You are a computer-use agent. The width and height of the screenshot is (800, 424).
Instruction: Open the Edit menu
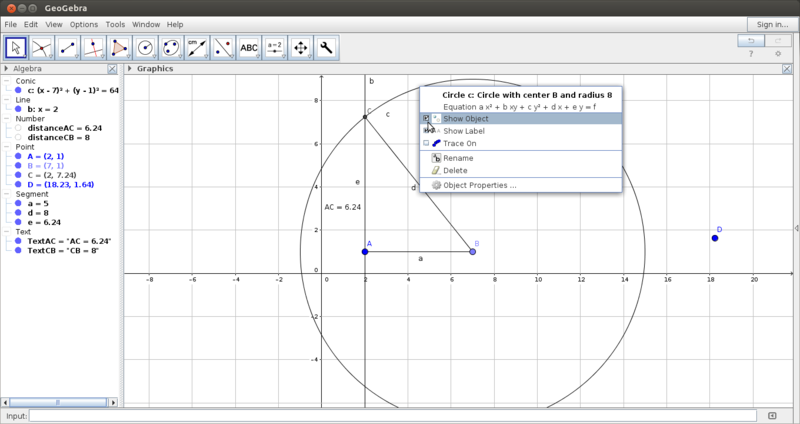click(x=31, y=24)
